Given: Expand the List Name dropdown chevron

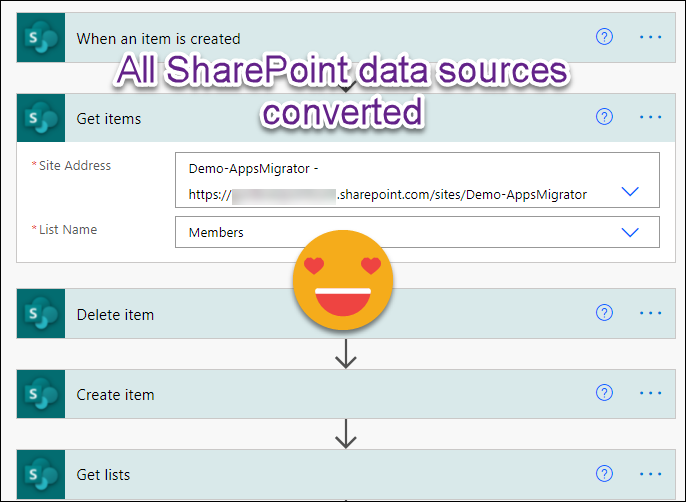Looking at the screenshot, I should pos(630,232).
